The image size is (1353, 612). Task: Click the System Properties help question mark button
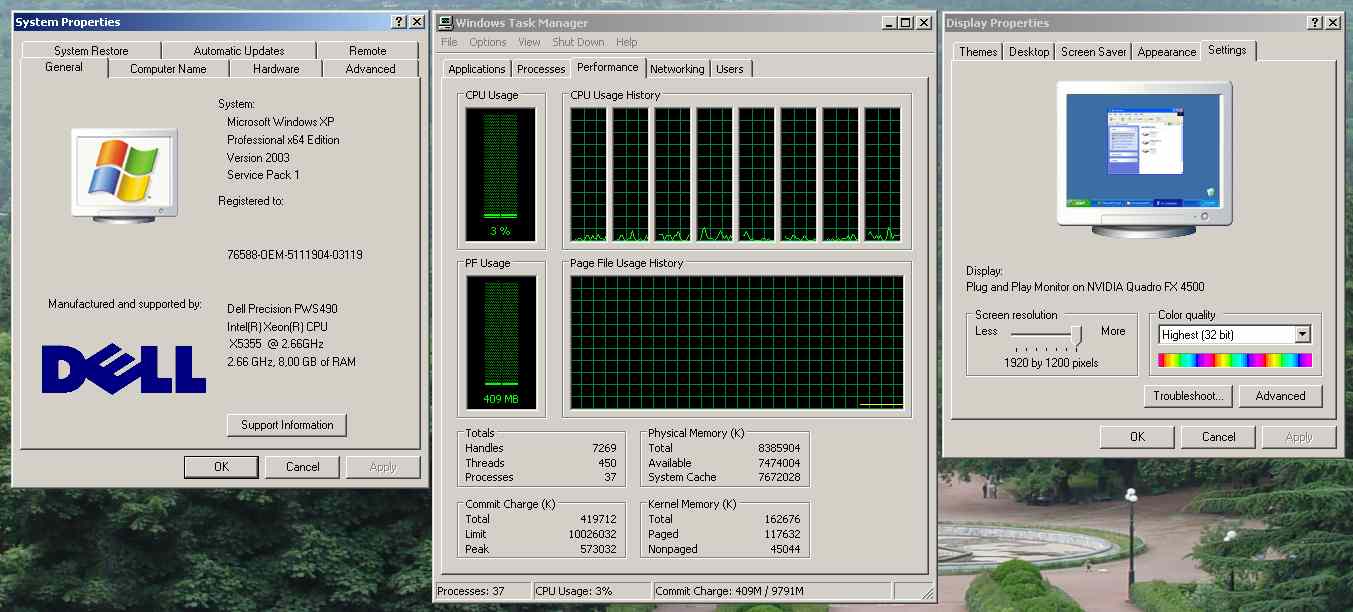(x=399, y=22)
